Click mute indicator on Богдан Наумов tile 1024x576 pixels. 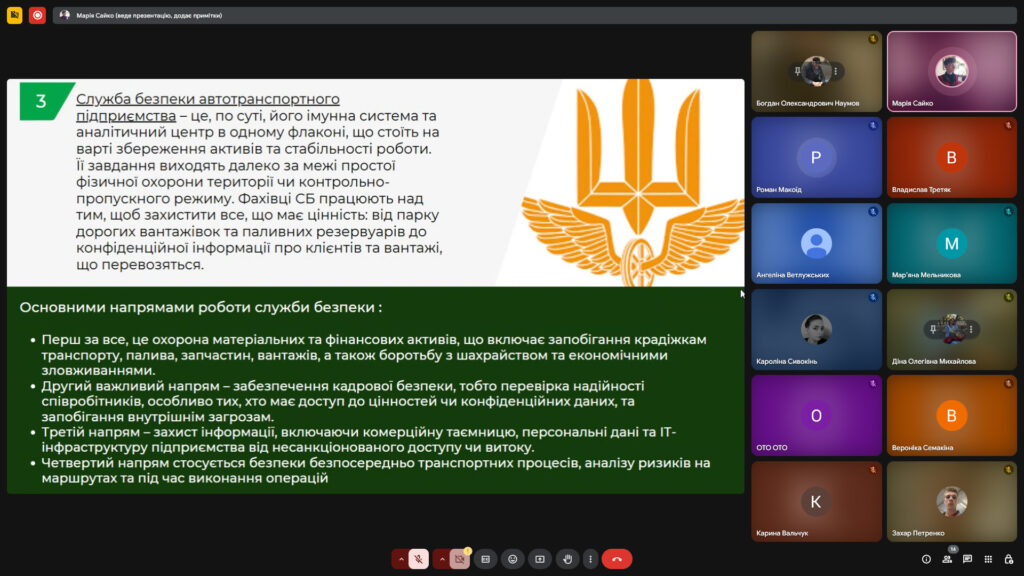click(873, 39)
